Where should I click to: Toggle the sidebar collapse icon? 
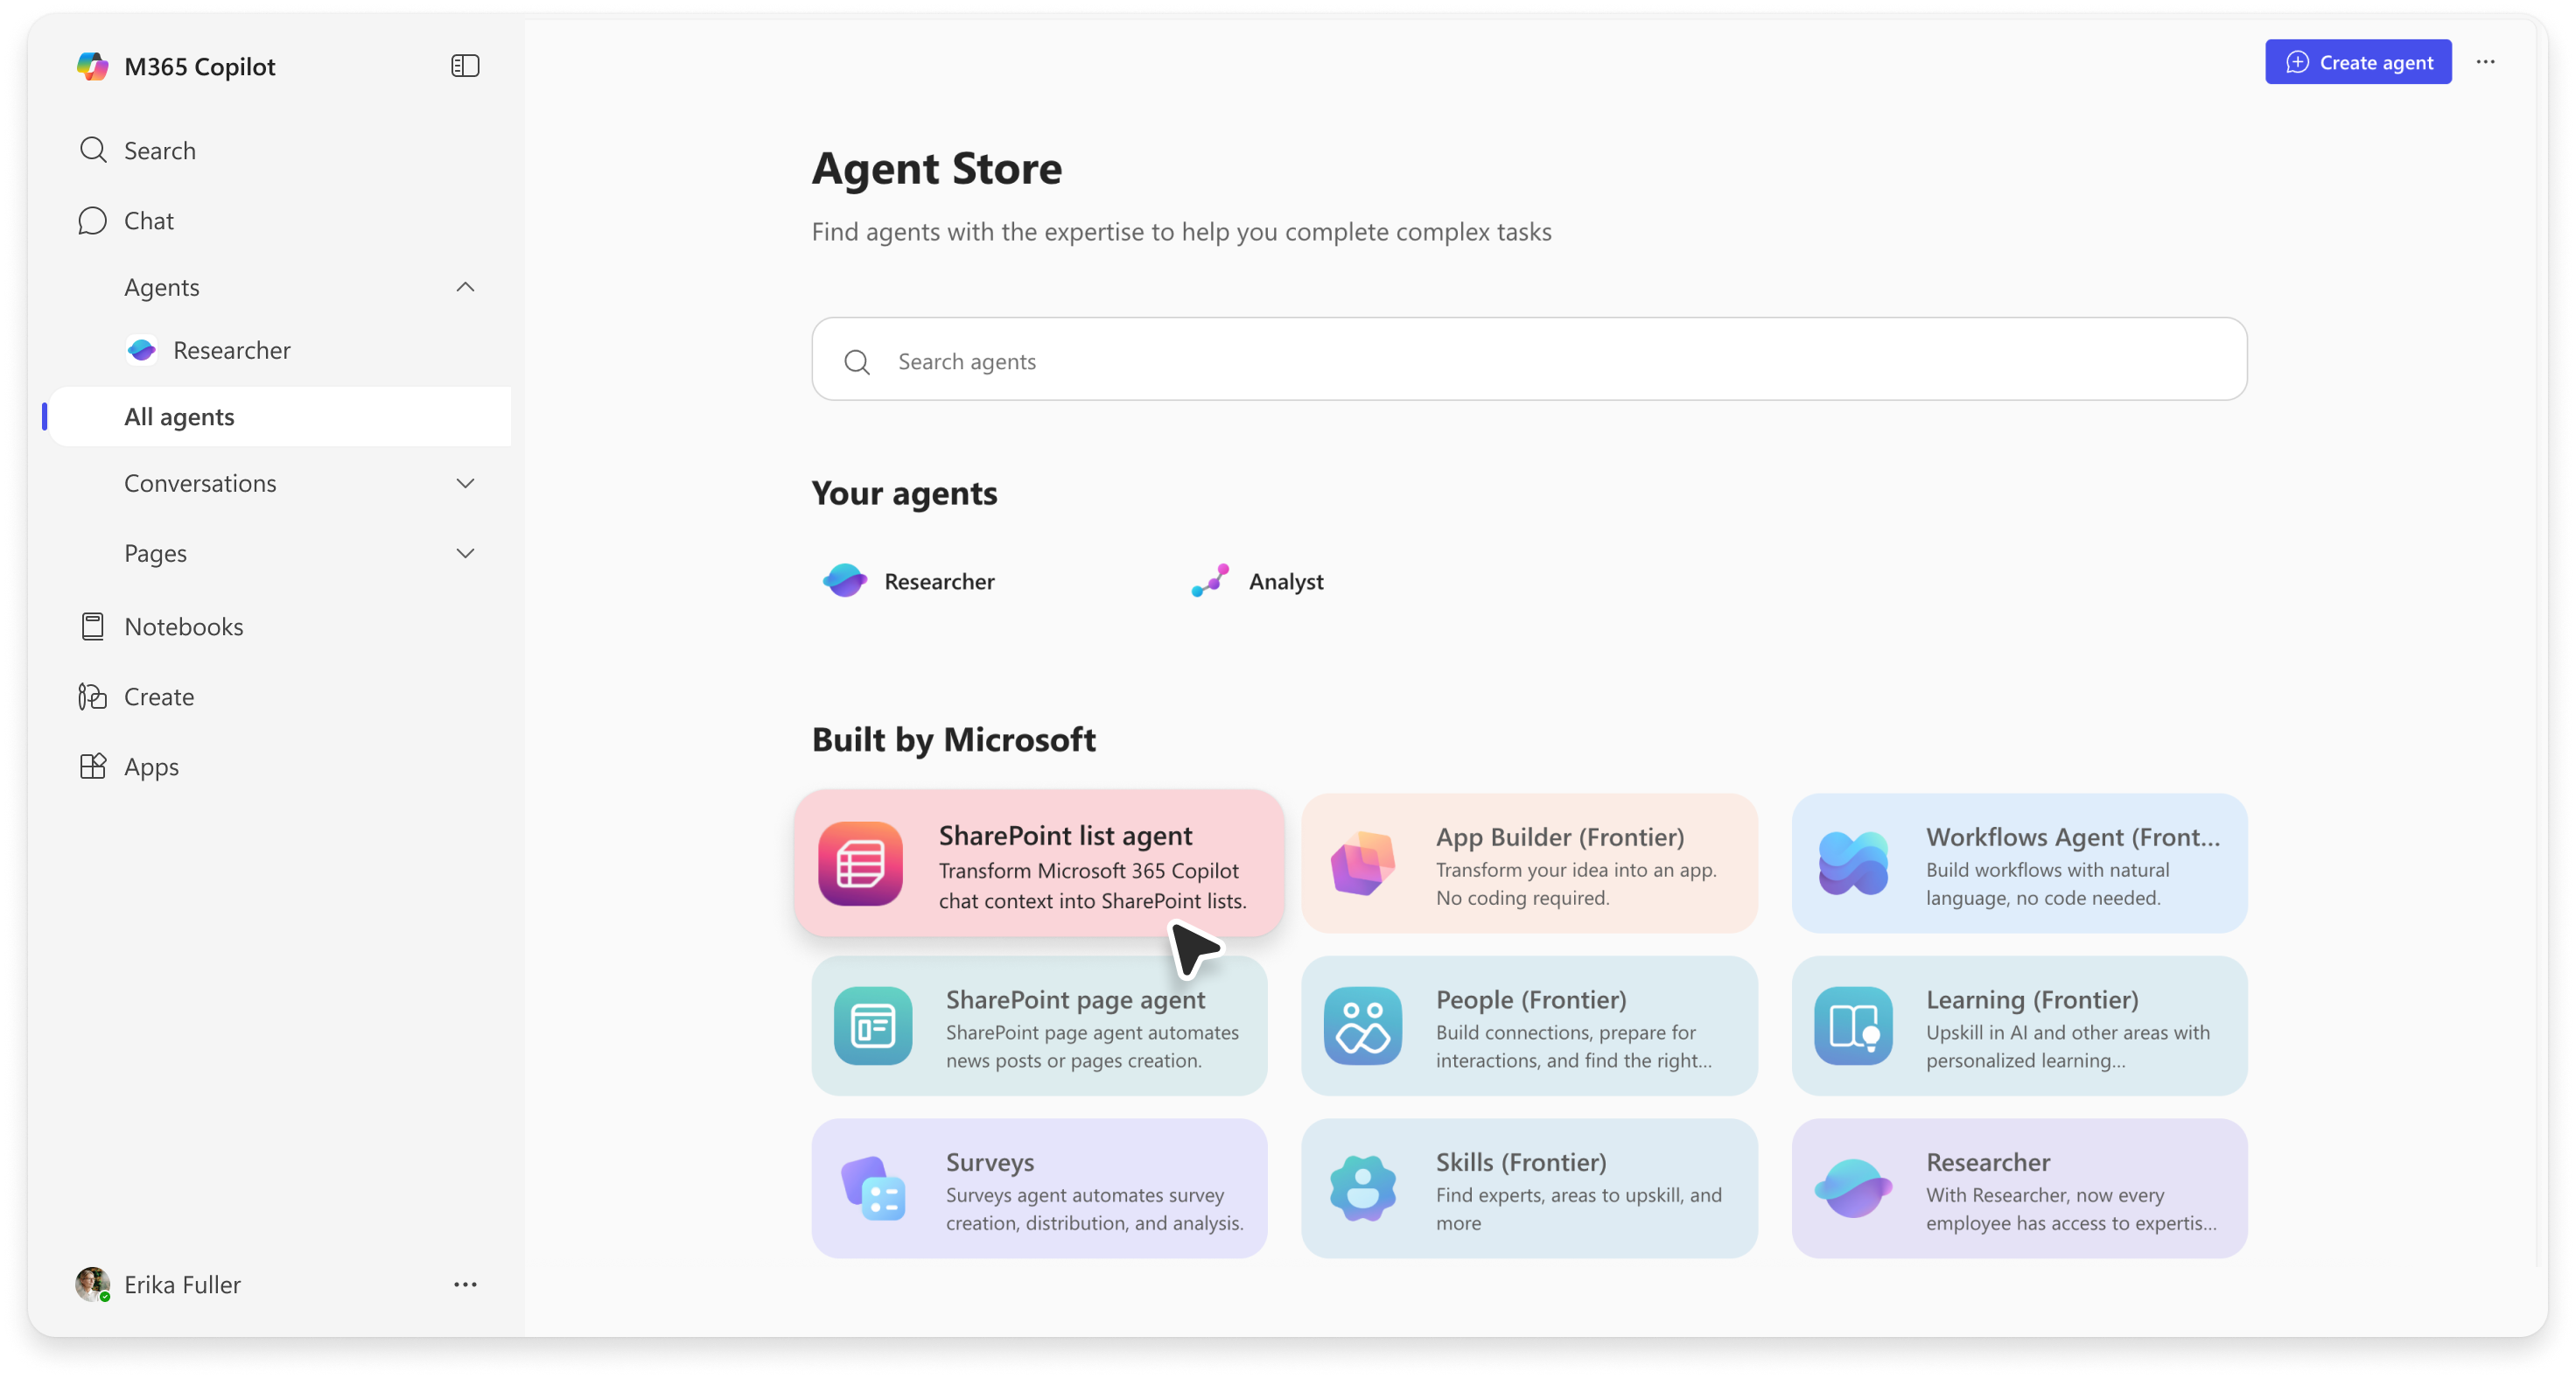coord(465,66)
